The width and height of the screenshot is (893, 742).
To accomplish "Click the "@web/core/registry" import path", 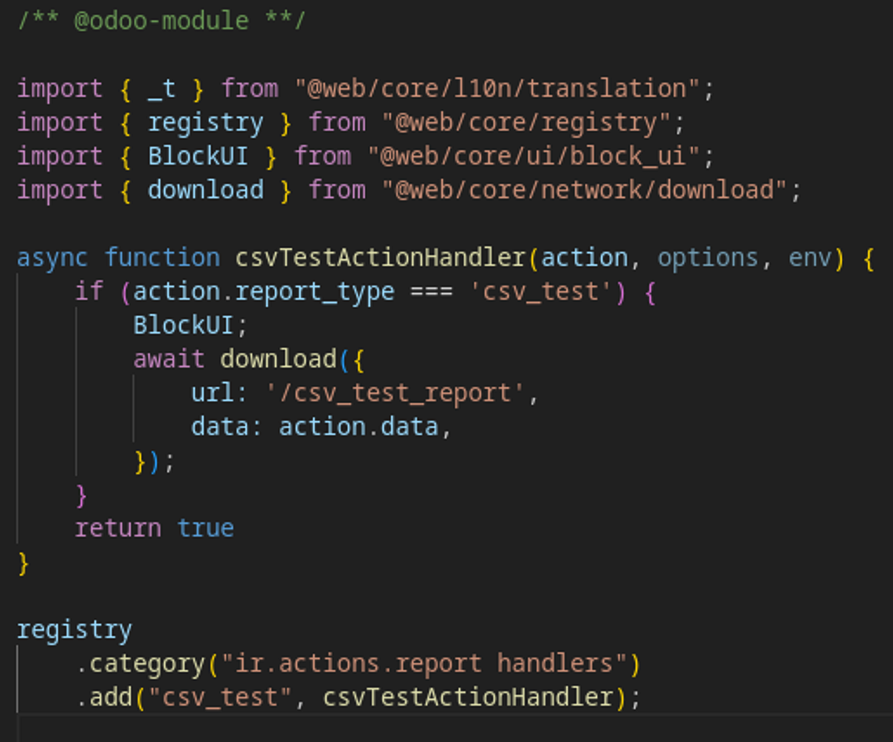I will (526, 123).
